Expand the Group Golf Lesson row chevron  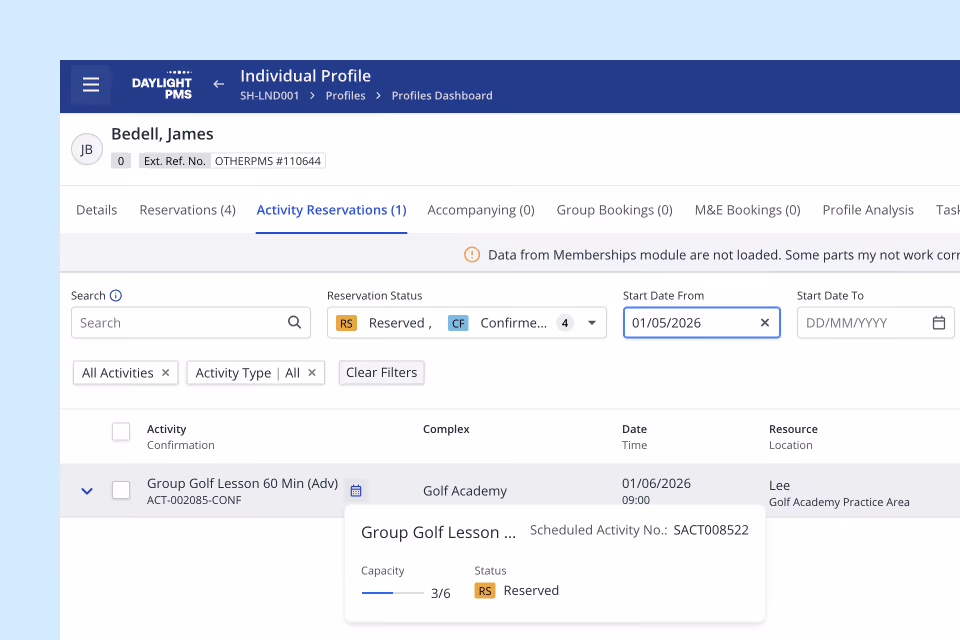(x=87, y=491)
